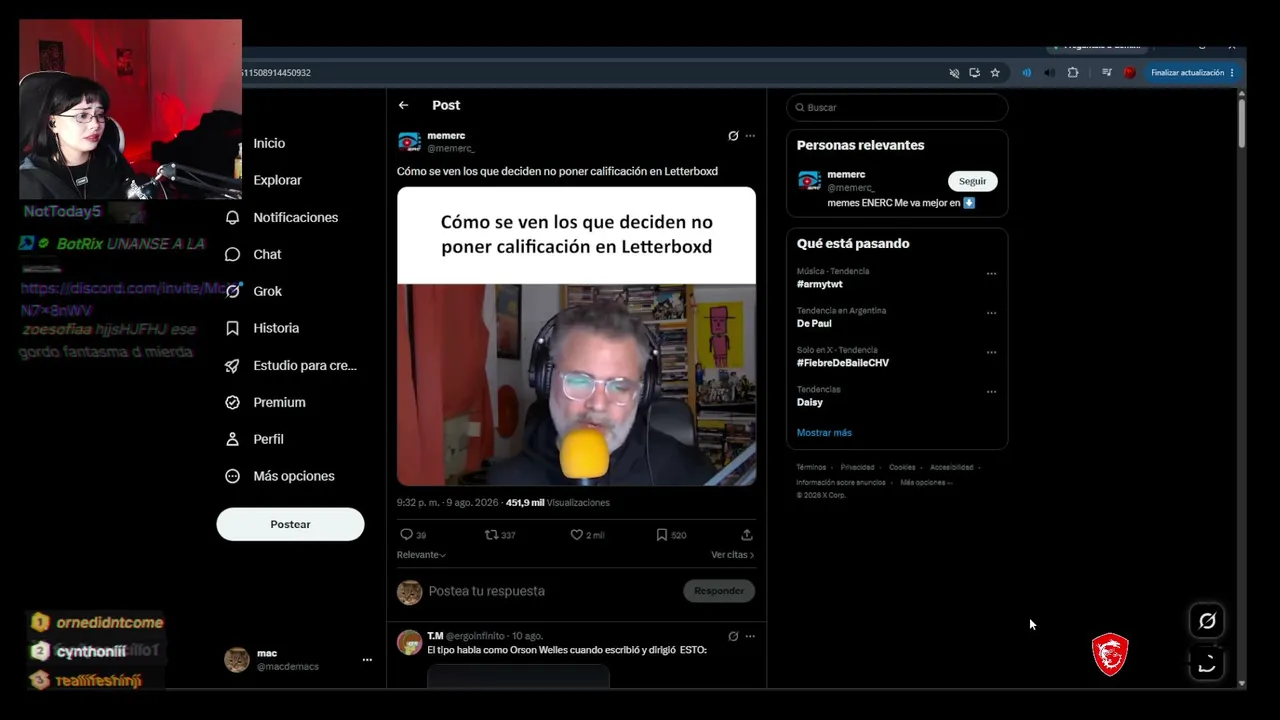
Task: Click the share icon on the post
Action: pyautogui.click(x=746, y=535)
